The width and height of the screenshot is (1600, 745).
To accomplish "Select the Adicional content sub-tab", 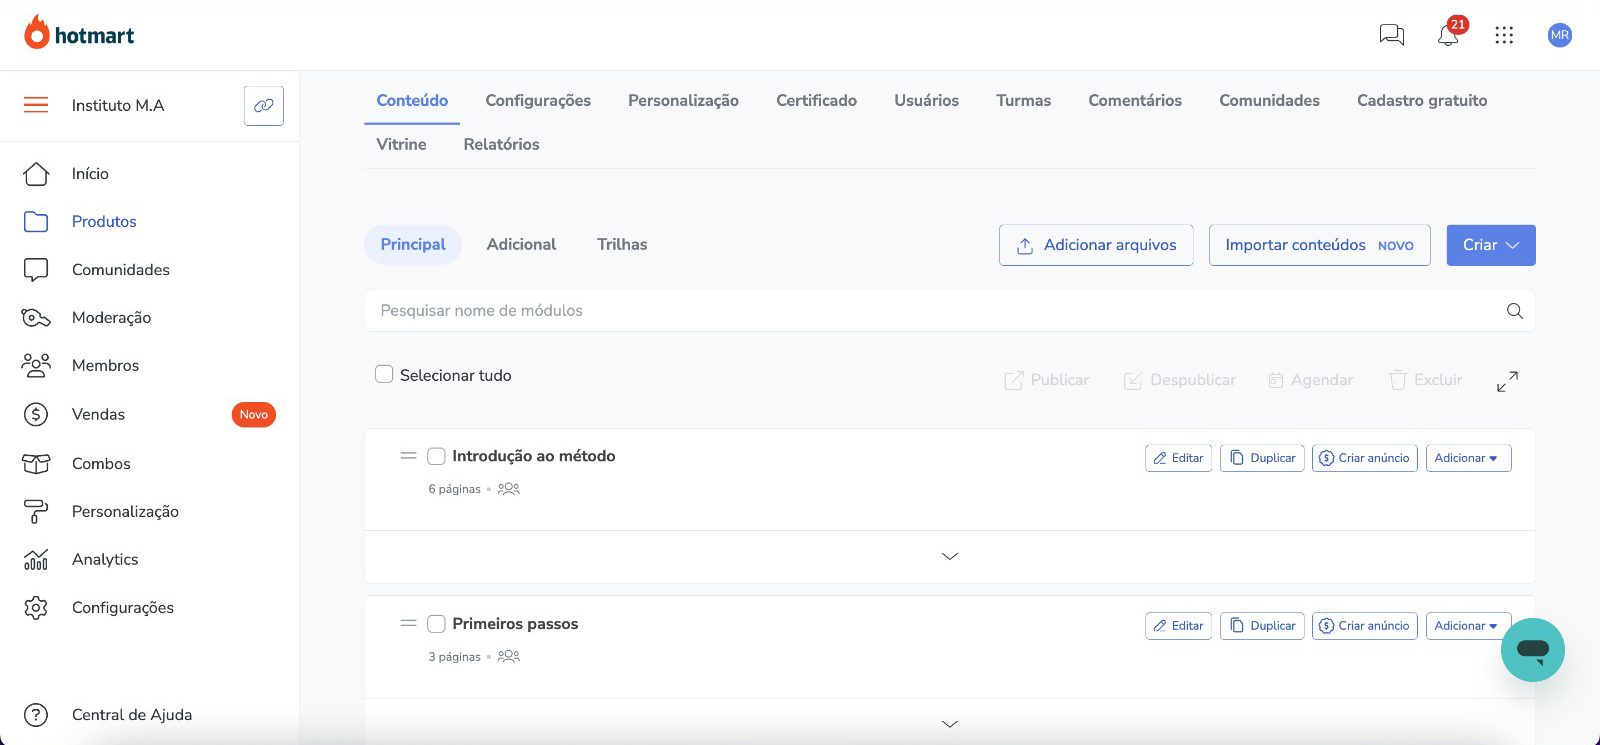I will 521,244.
